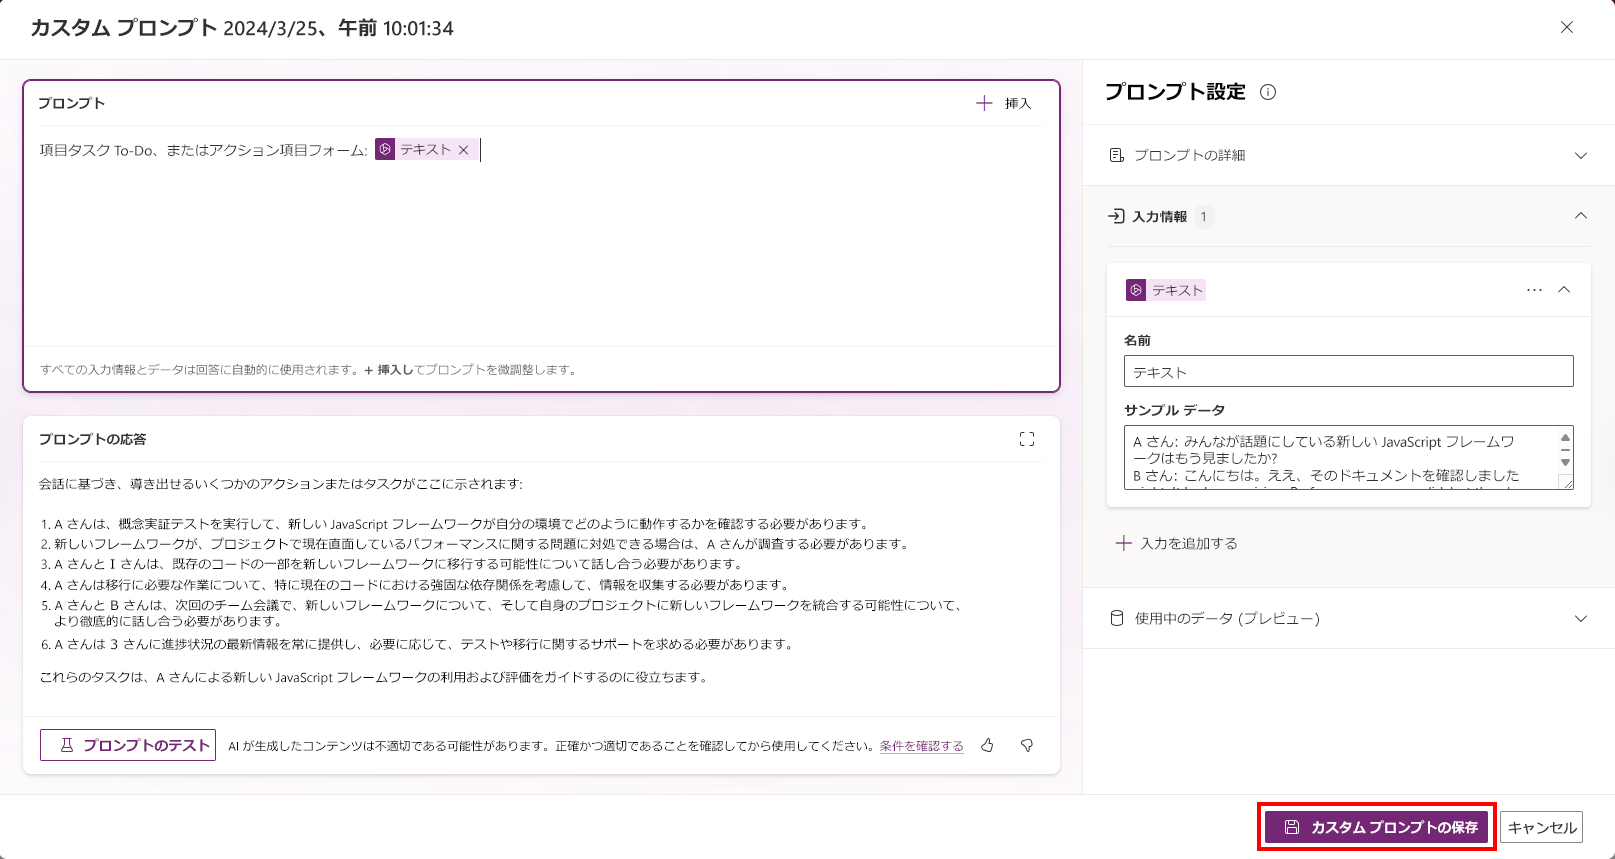
Task: Click the save icon in カスタム プロンプトの保存
Action: tap(1292, 827)
